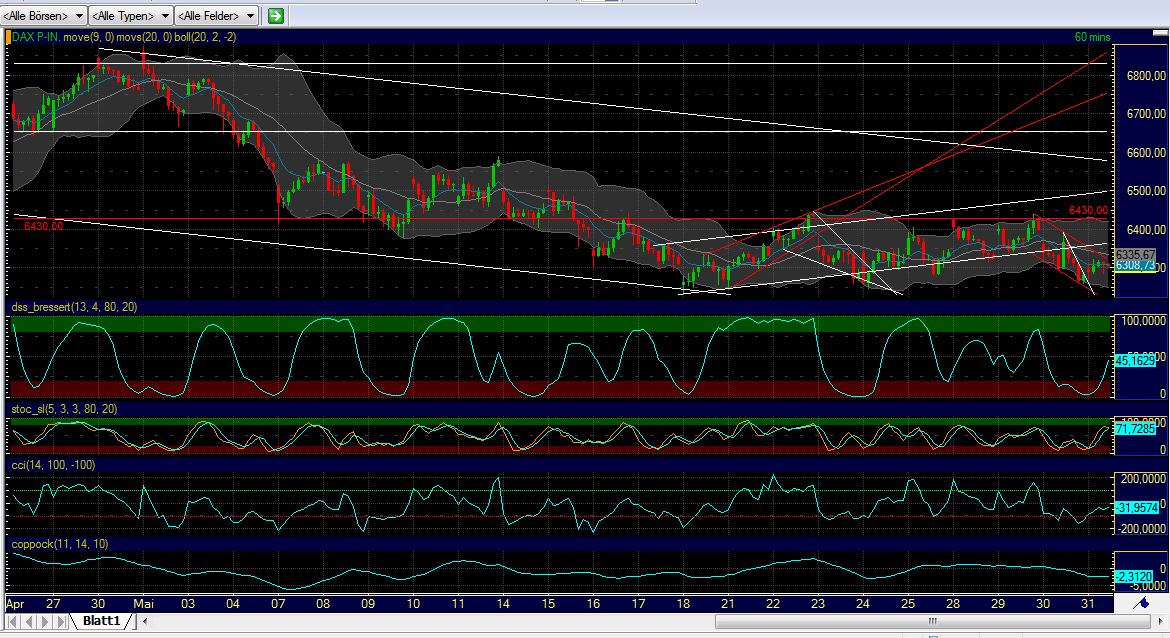
Task: Click the previous-sheet arrow icon
Action: click(28, 621)
